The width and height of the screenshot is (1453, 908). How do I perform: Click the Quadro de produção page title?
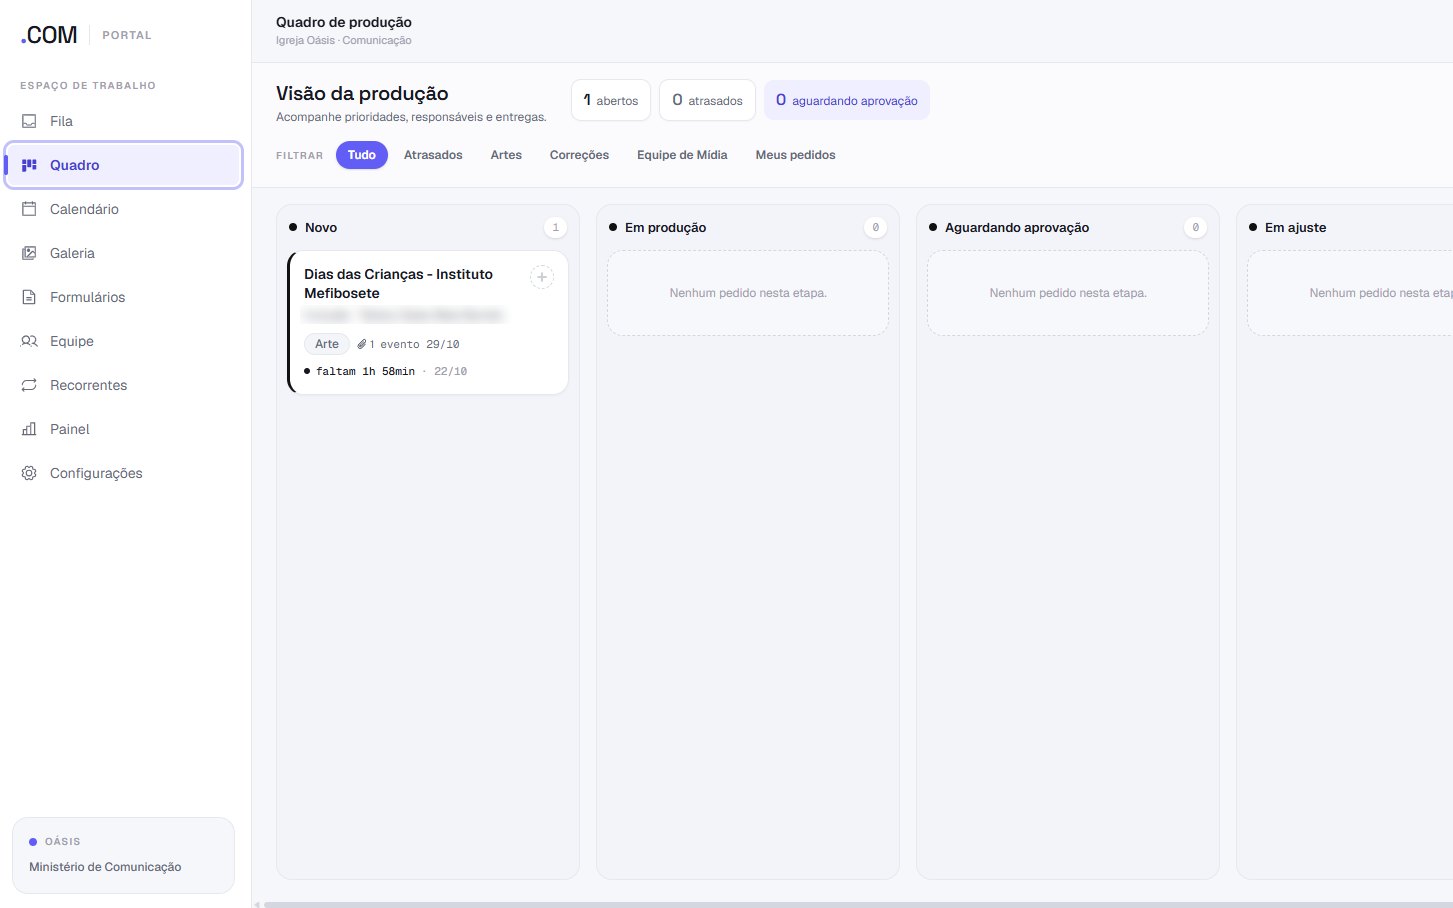coord(344,22)
